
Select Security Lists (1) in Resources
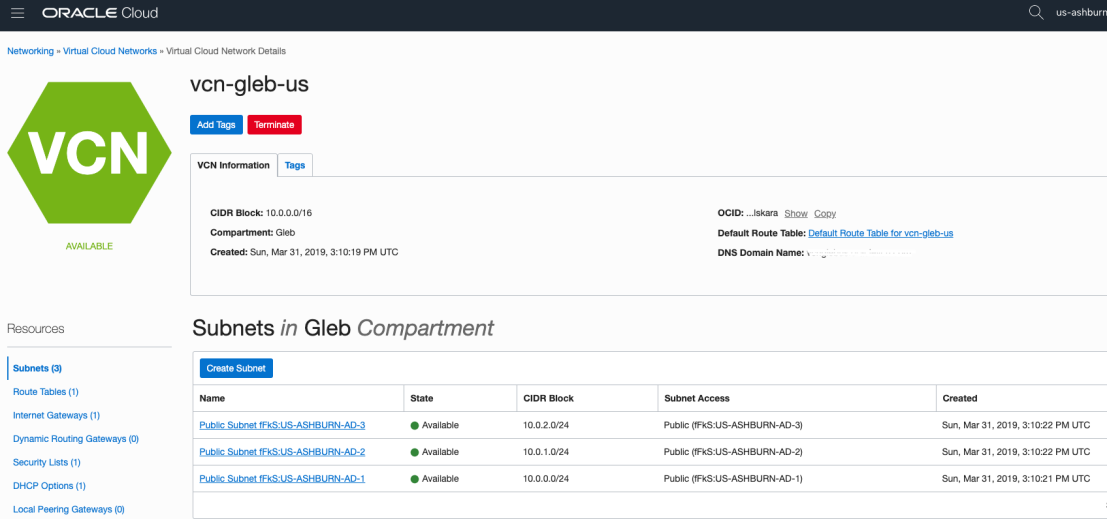pyautogui.click(x=47, y=463)
